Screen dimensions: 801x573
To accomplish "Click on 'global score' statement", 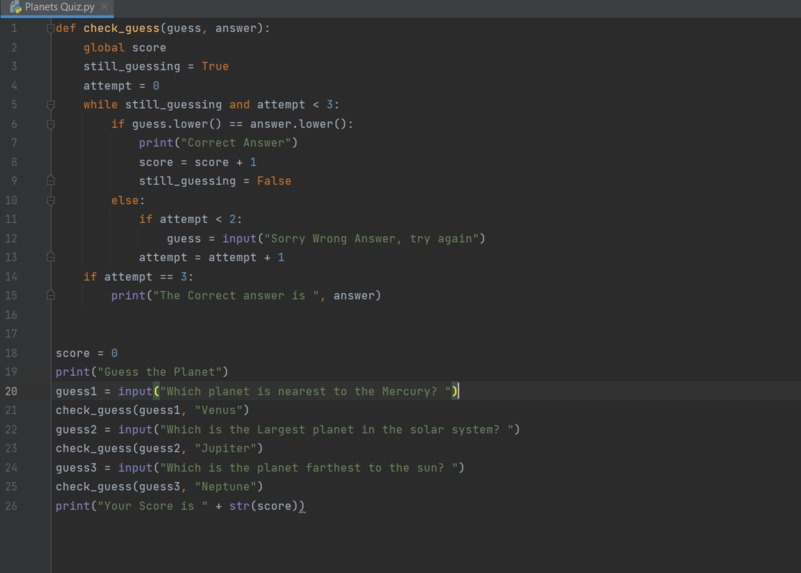I will tap(125, 47).
